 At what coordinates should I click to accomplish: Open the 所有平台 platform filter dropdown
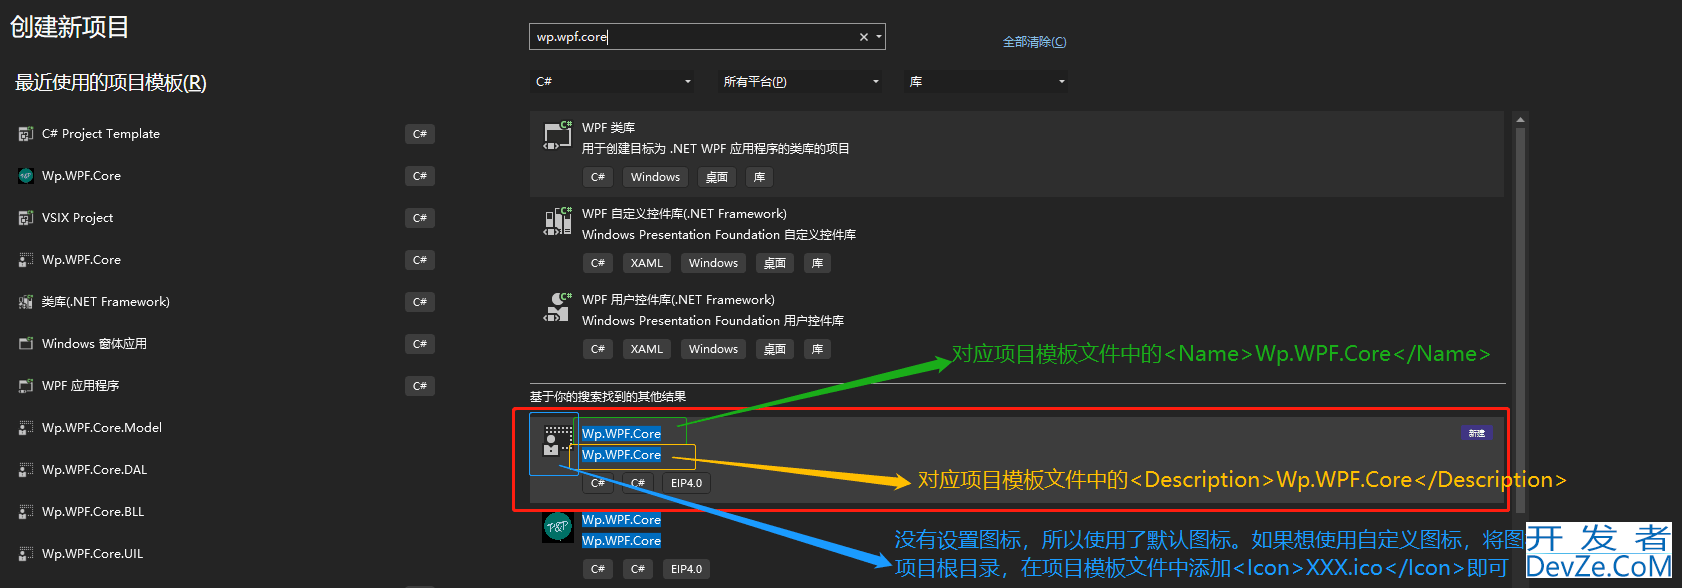(x=800, y=82)
